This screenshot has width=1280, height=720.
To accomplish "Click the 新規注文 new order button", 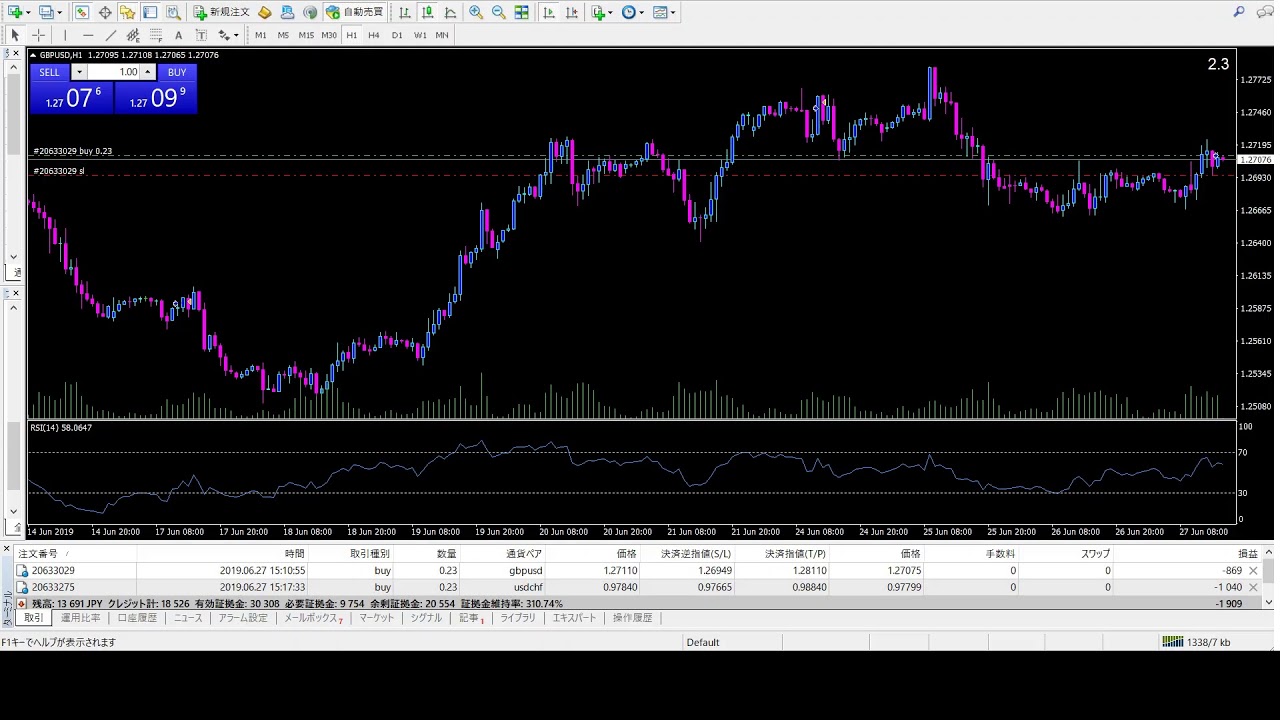I will [222, 13].
